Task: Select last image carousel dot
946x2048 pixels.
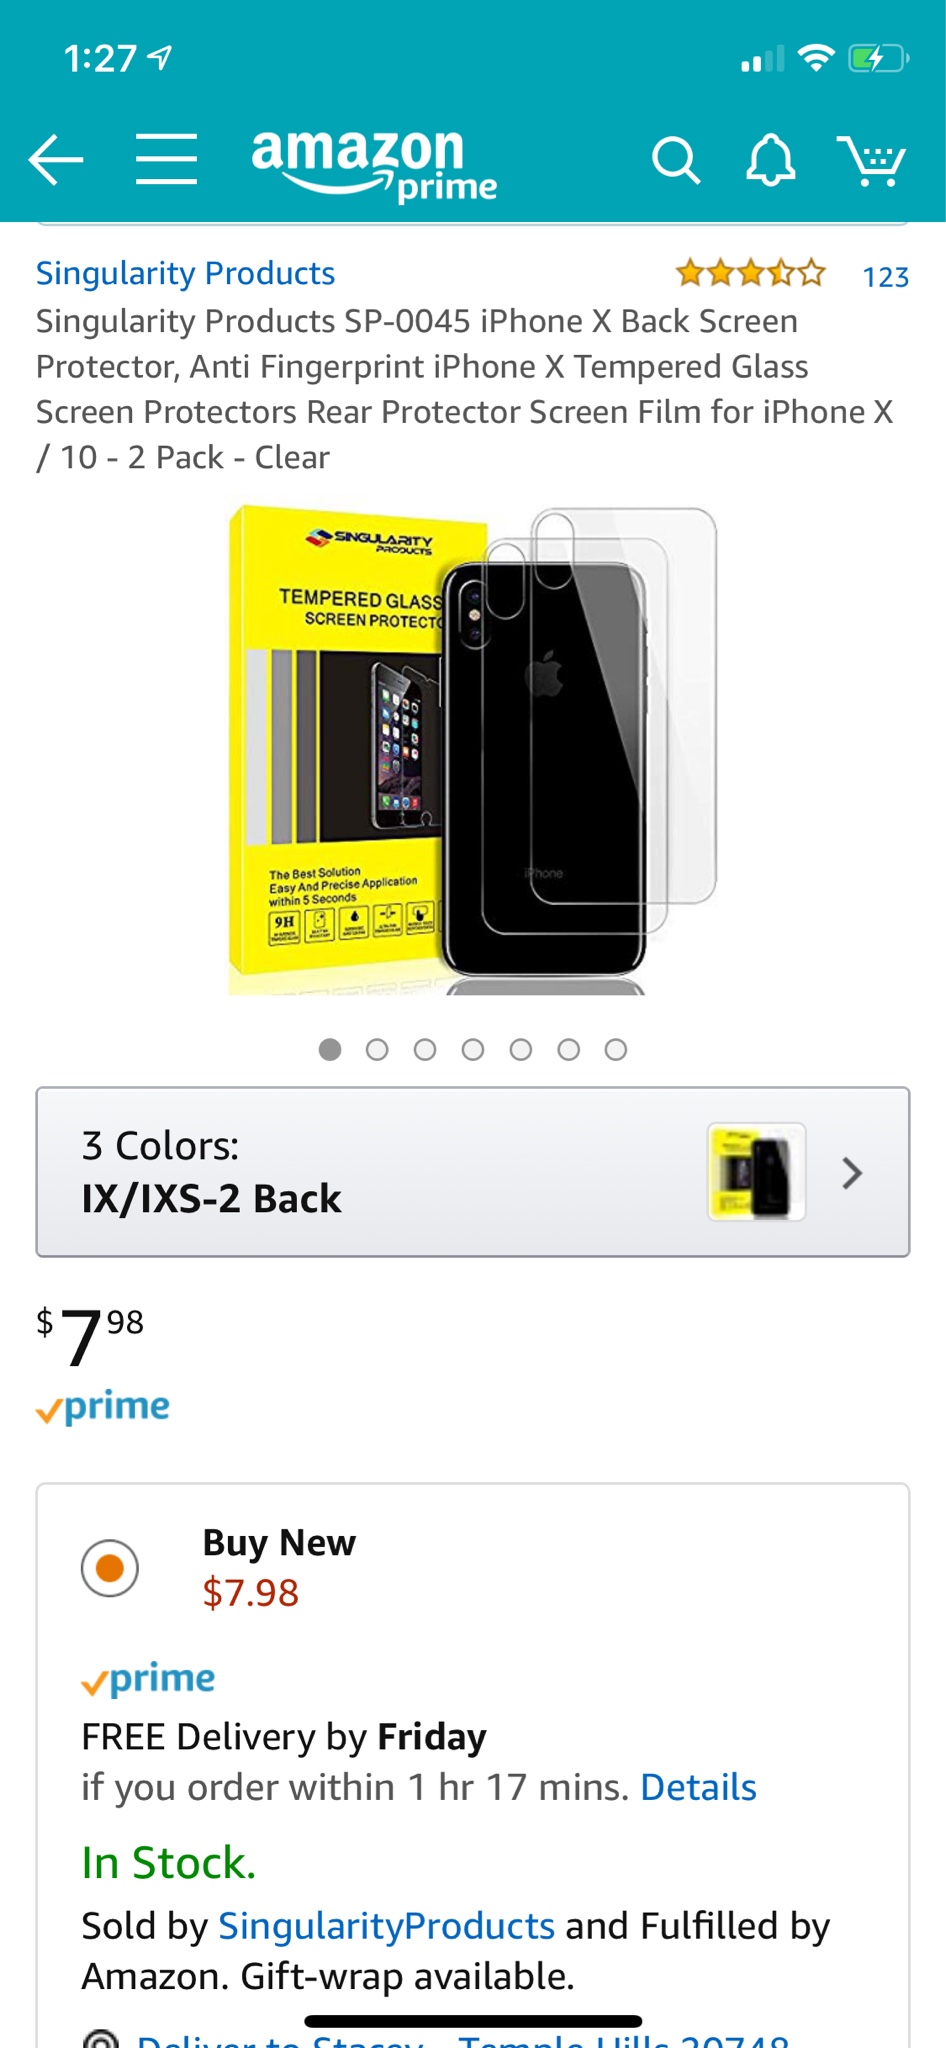Action: click(x=616, y=1049)
